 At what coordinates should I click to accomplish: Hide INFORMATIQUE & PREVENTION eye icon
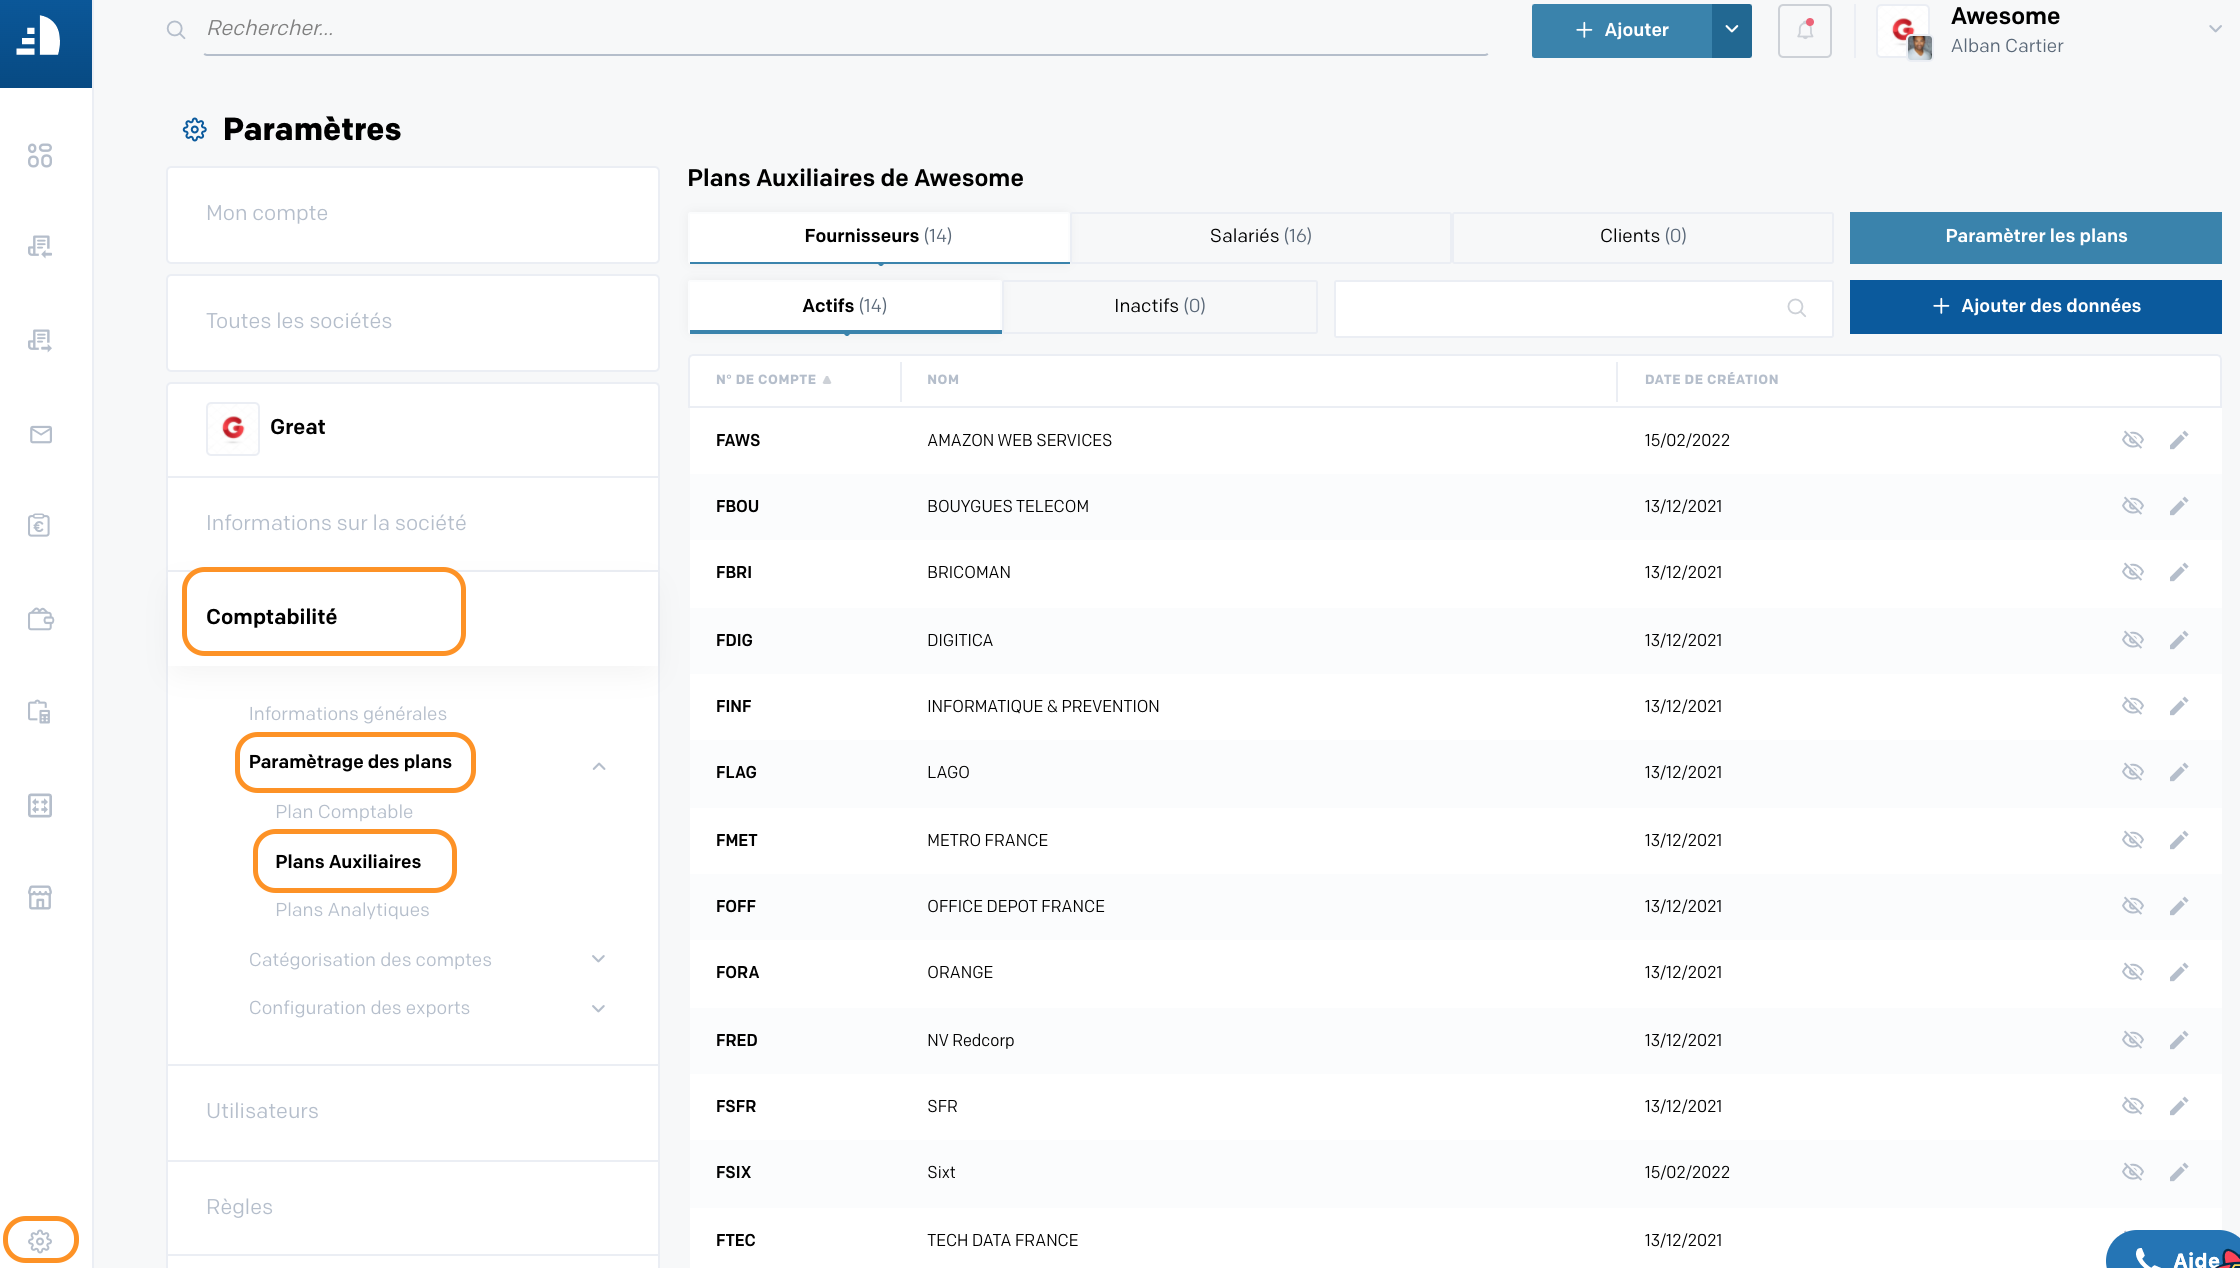(x=2133, y=706)
